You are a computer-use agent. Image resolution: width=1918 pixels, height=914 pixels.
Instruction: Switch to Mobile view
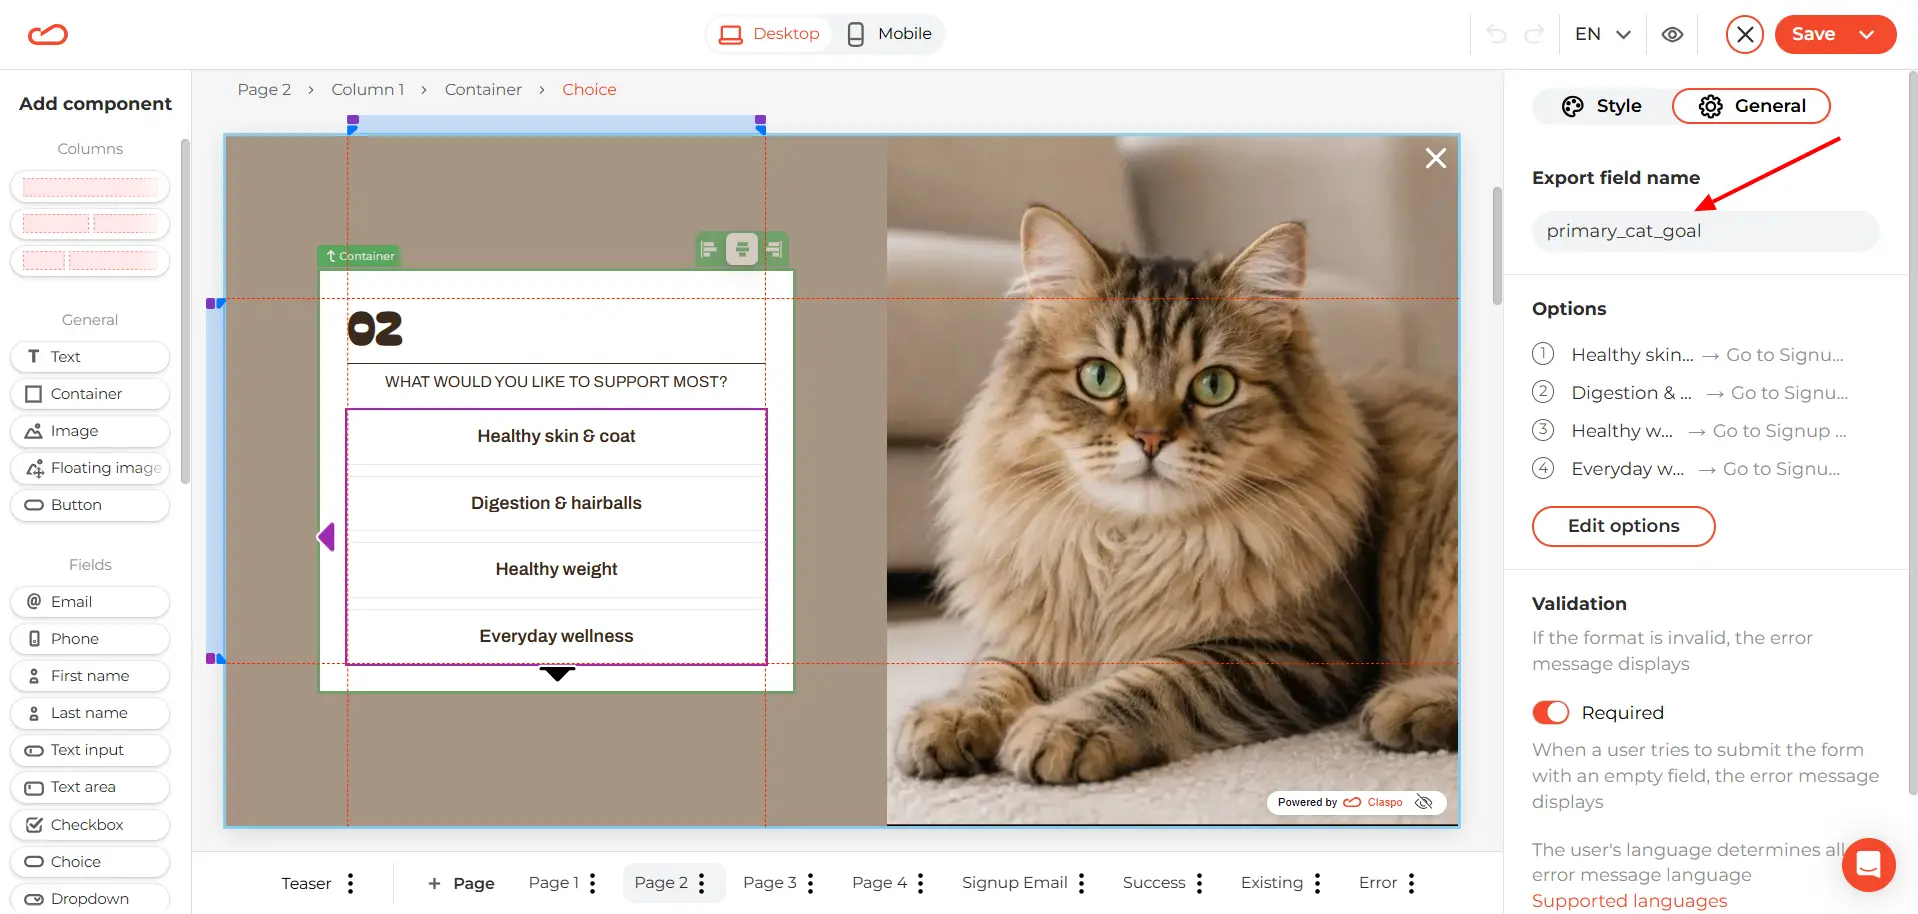pos(889,34)
